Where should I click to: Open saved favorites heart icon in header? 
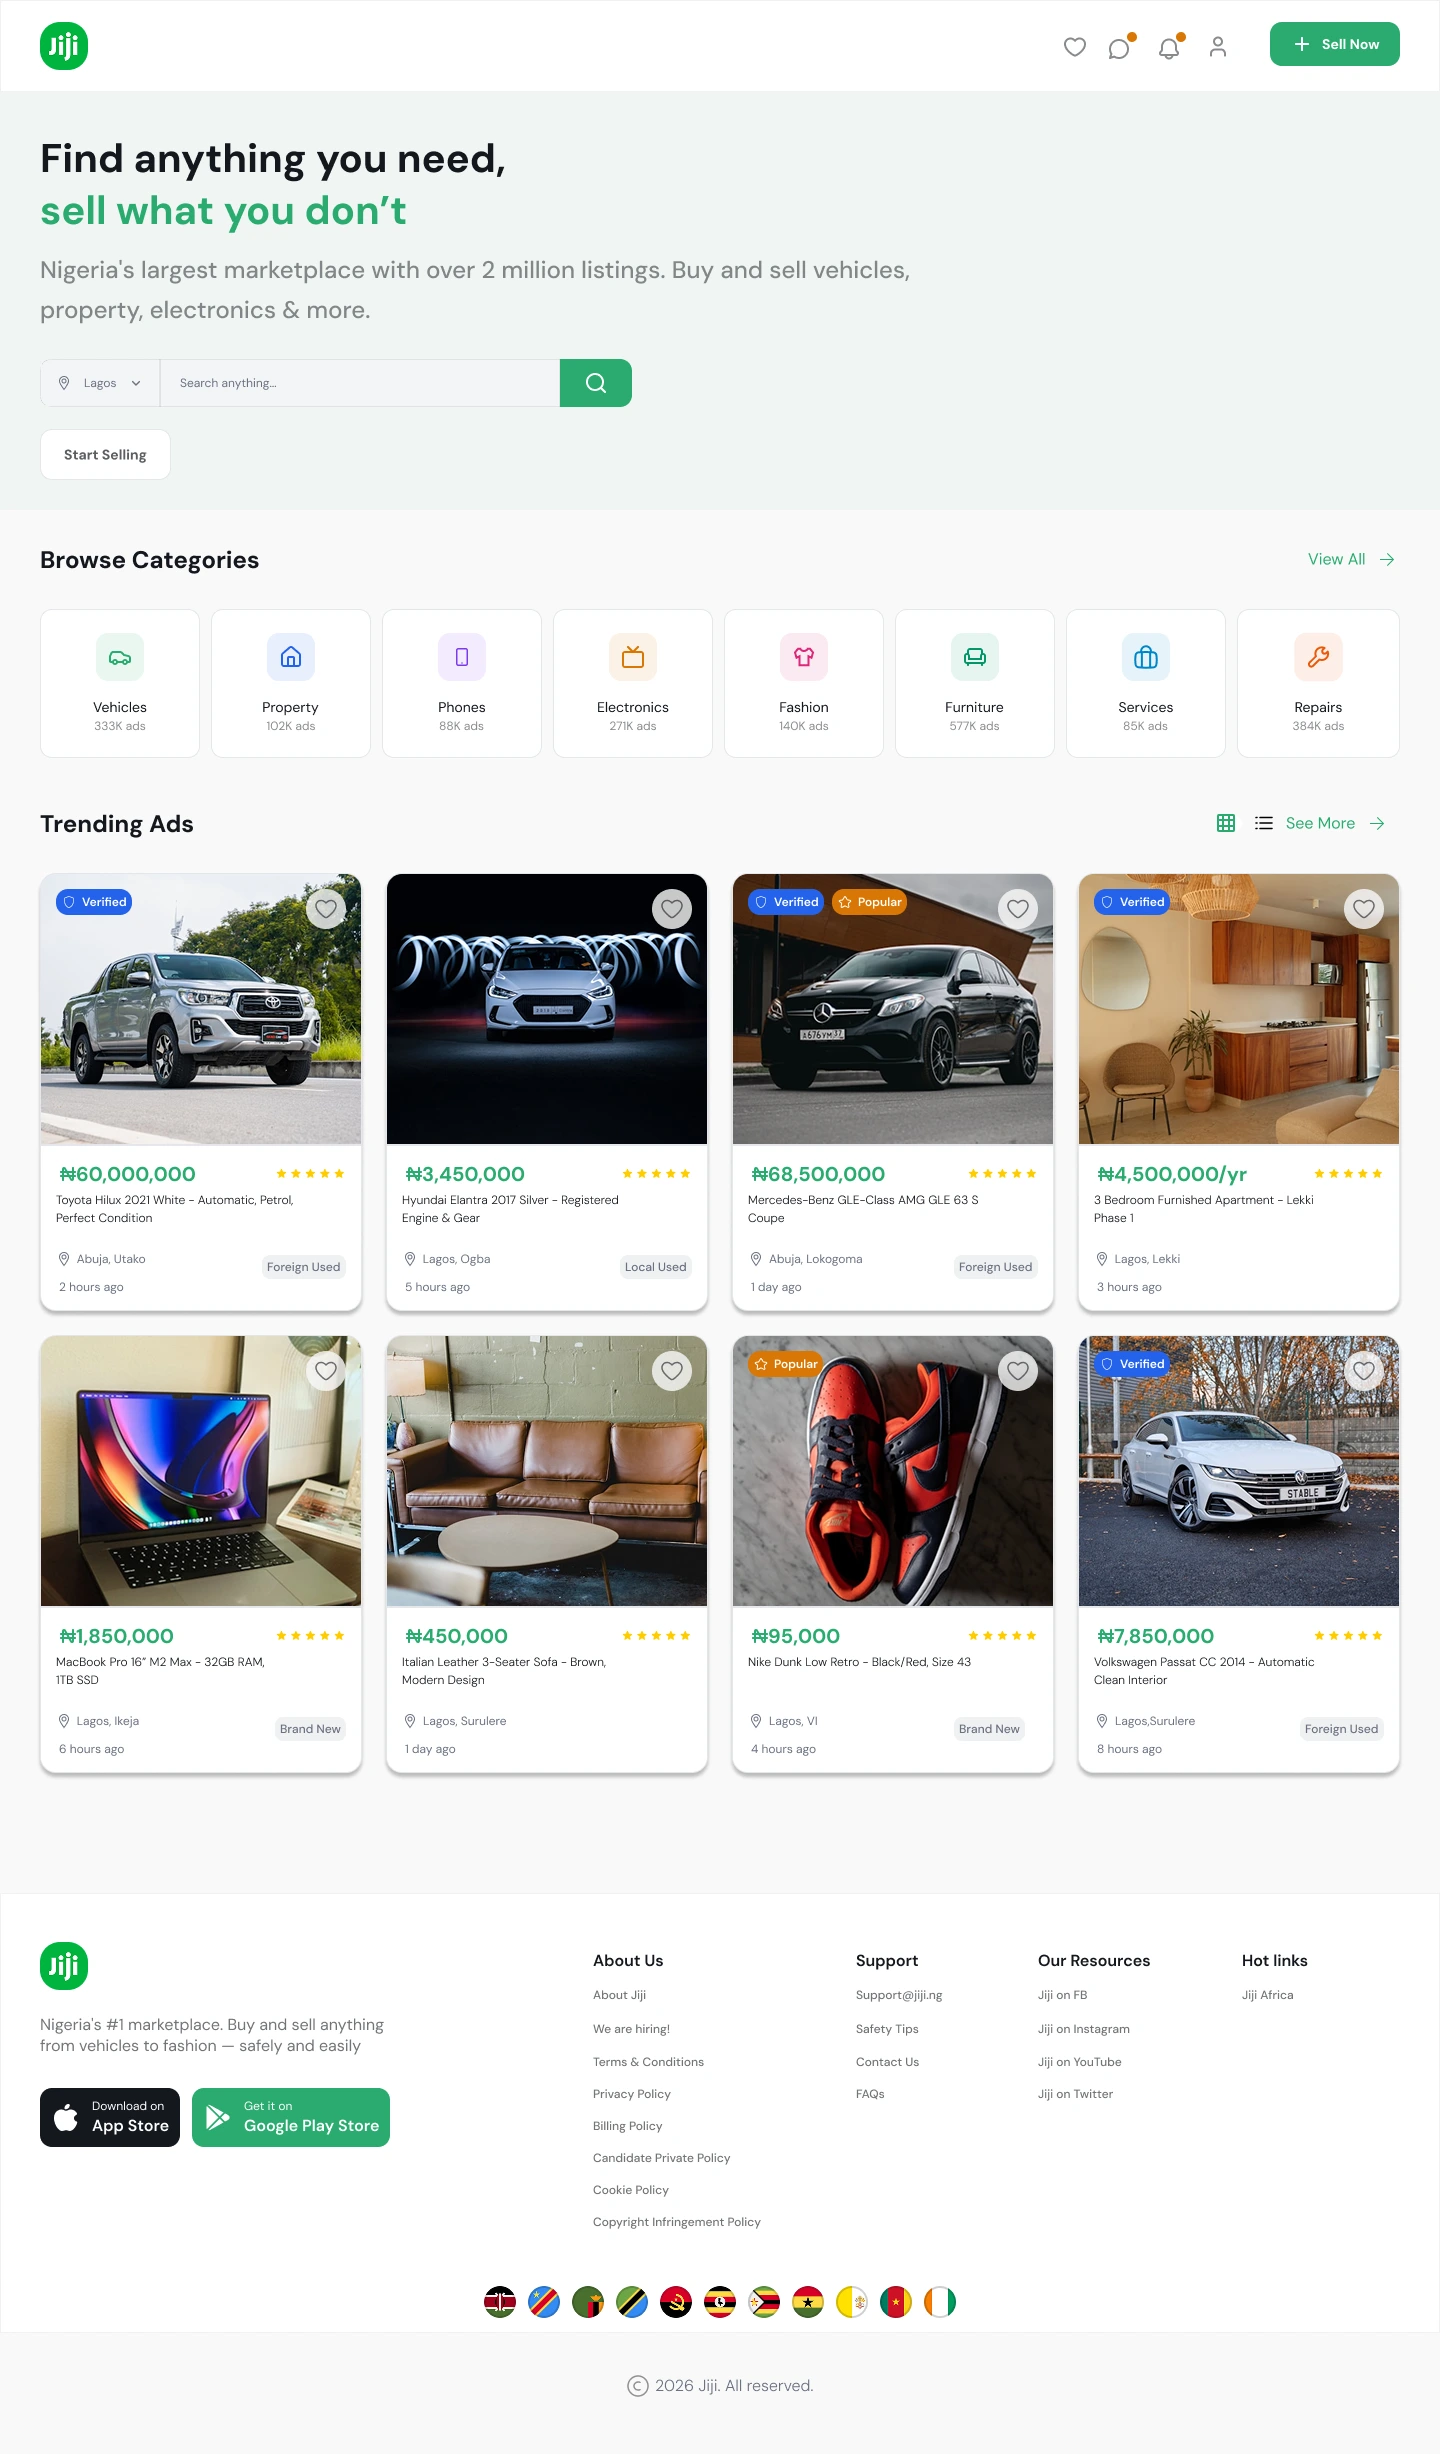1075,47
